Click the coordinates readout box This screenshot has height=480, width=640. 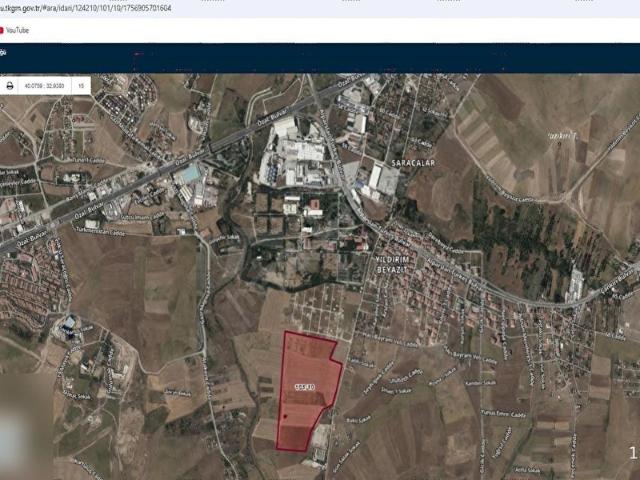click(45, 86)
